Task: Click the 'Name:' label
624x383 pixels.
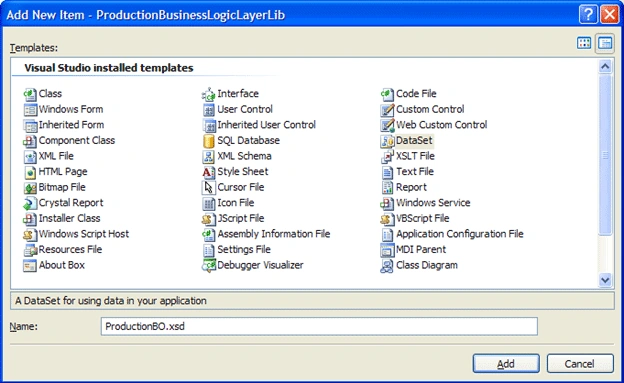Action: click(23, 326)
